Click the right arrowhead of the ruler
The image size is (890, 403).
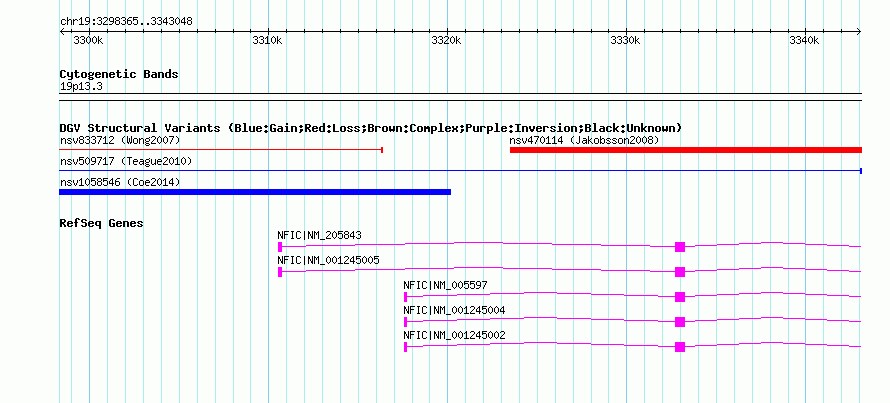pyautogui.click(x=859, y=32)
